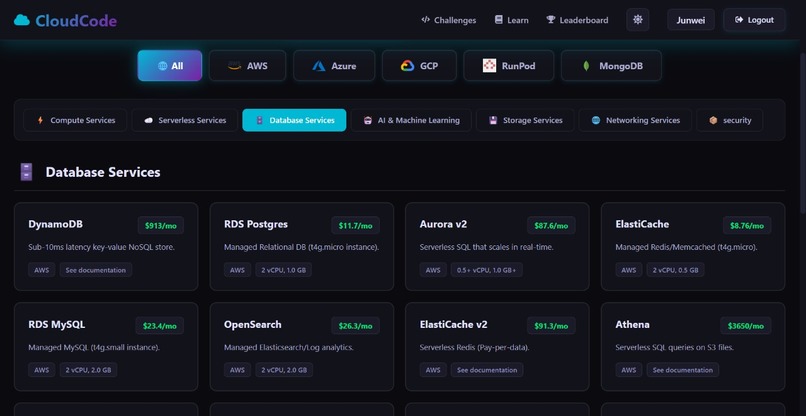
Task: Open the ElastiCache card title
Action: click(642, 225)
